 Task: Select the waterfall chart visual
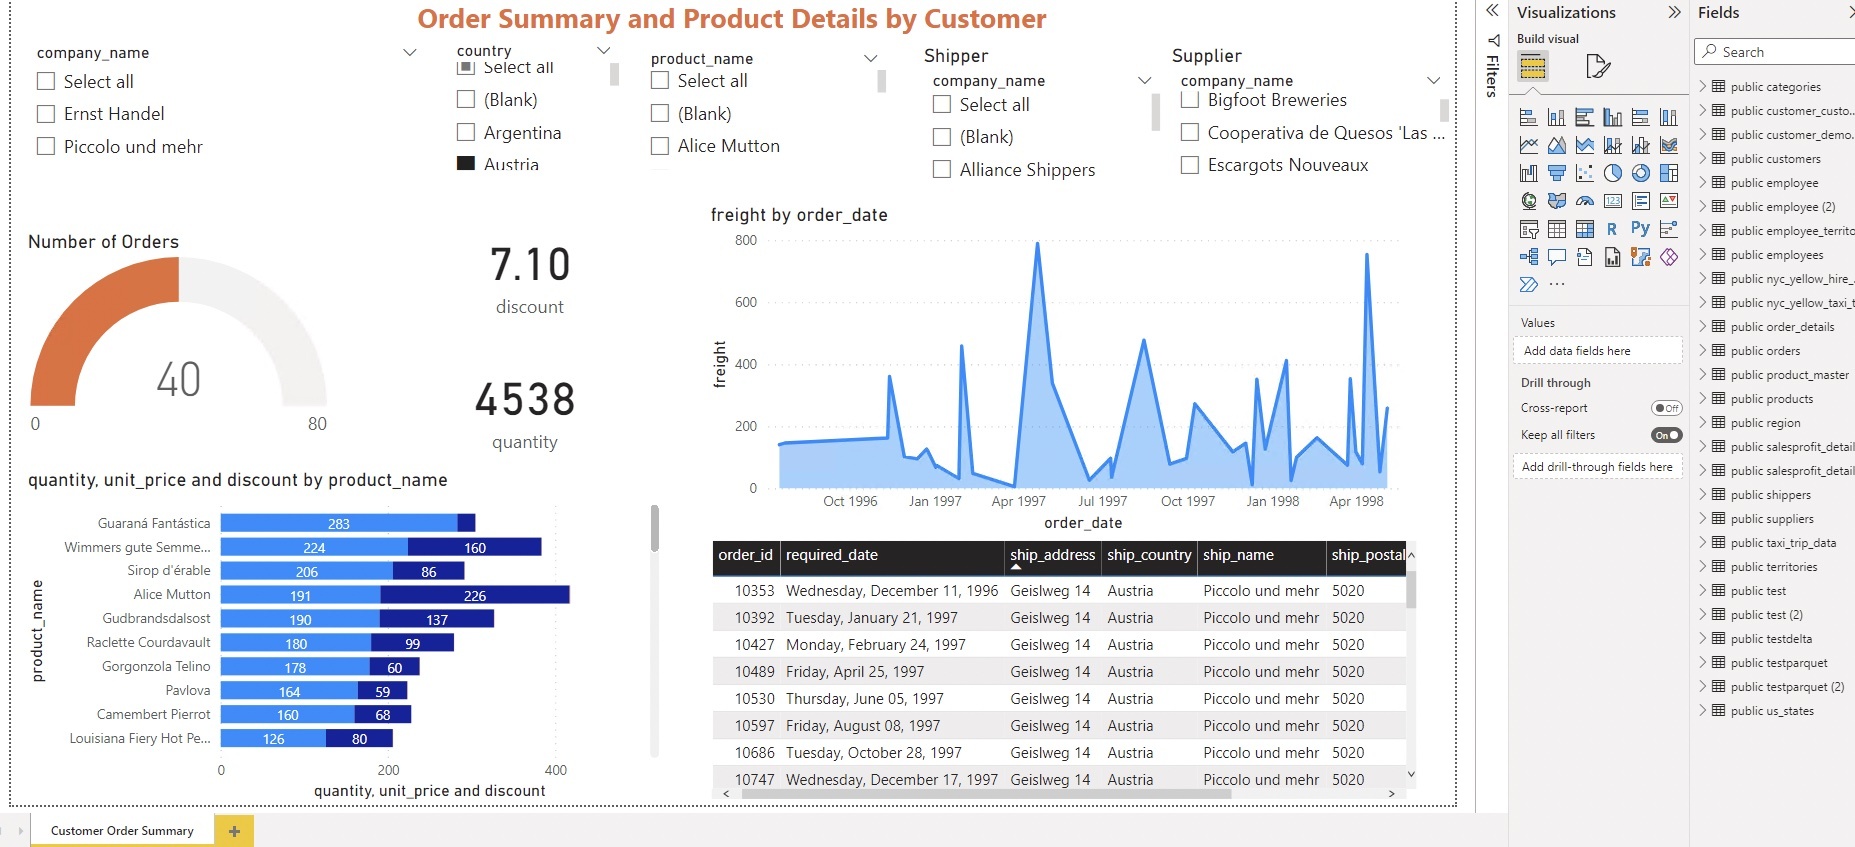tap(1529, 173)
